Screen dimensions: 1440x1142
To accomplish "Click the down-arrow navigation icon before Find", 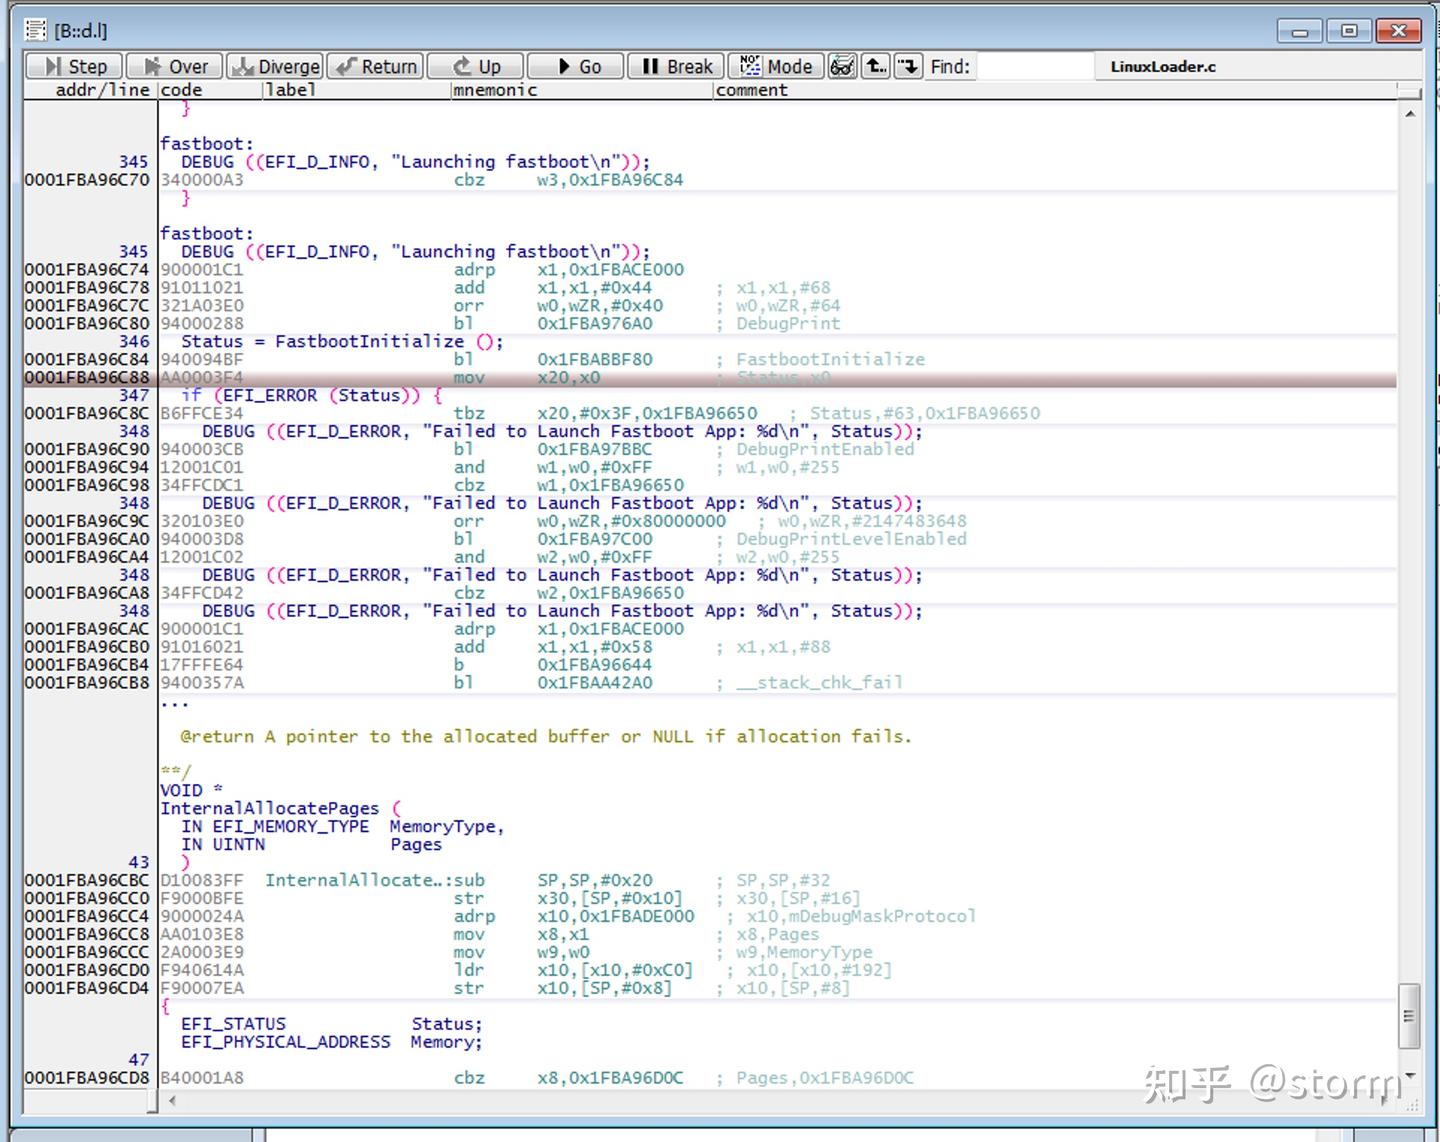I will point(908,66).
